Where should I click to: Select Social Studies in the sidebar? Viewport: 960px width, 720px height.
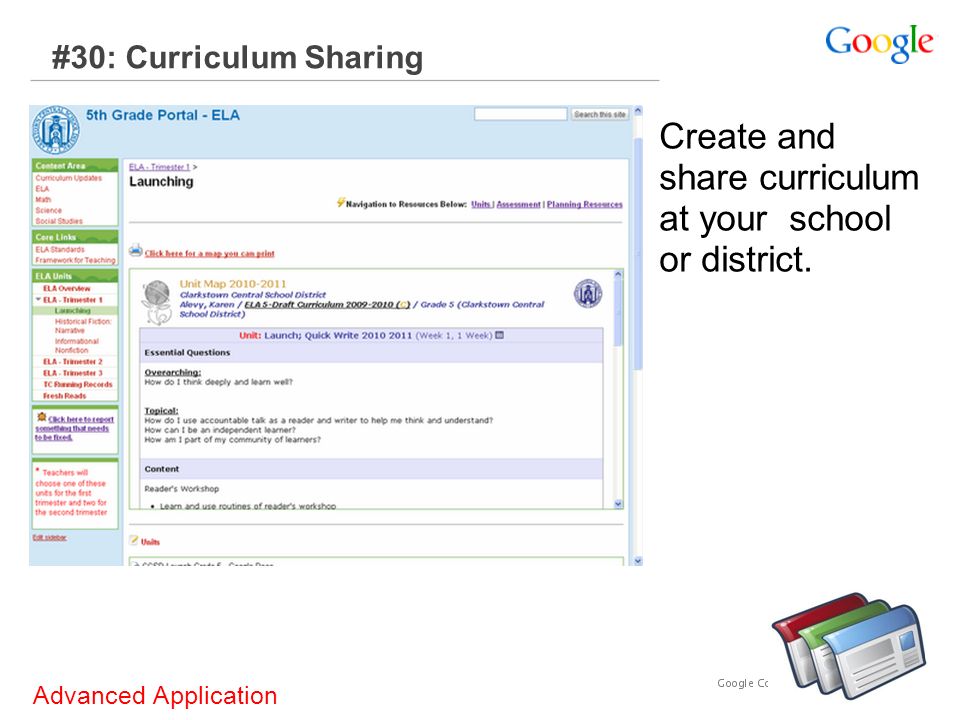click(59, 221)
